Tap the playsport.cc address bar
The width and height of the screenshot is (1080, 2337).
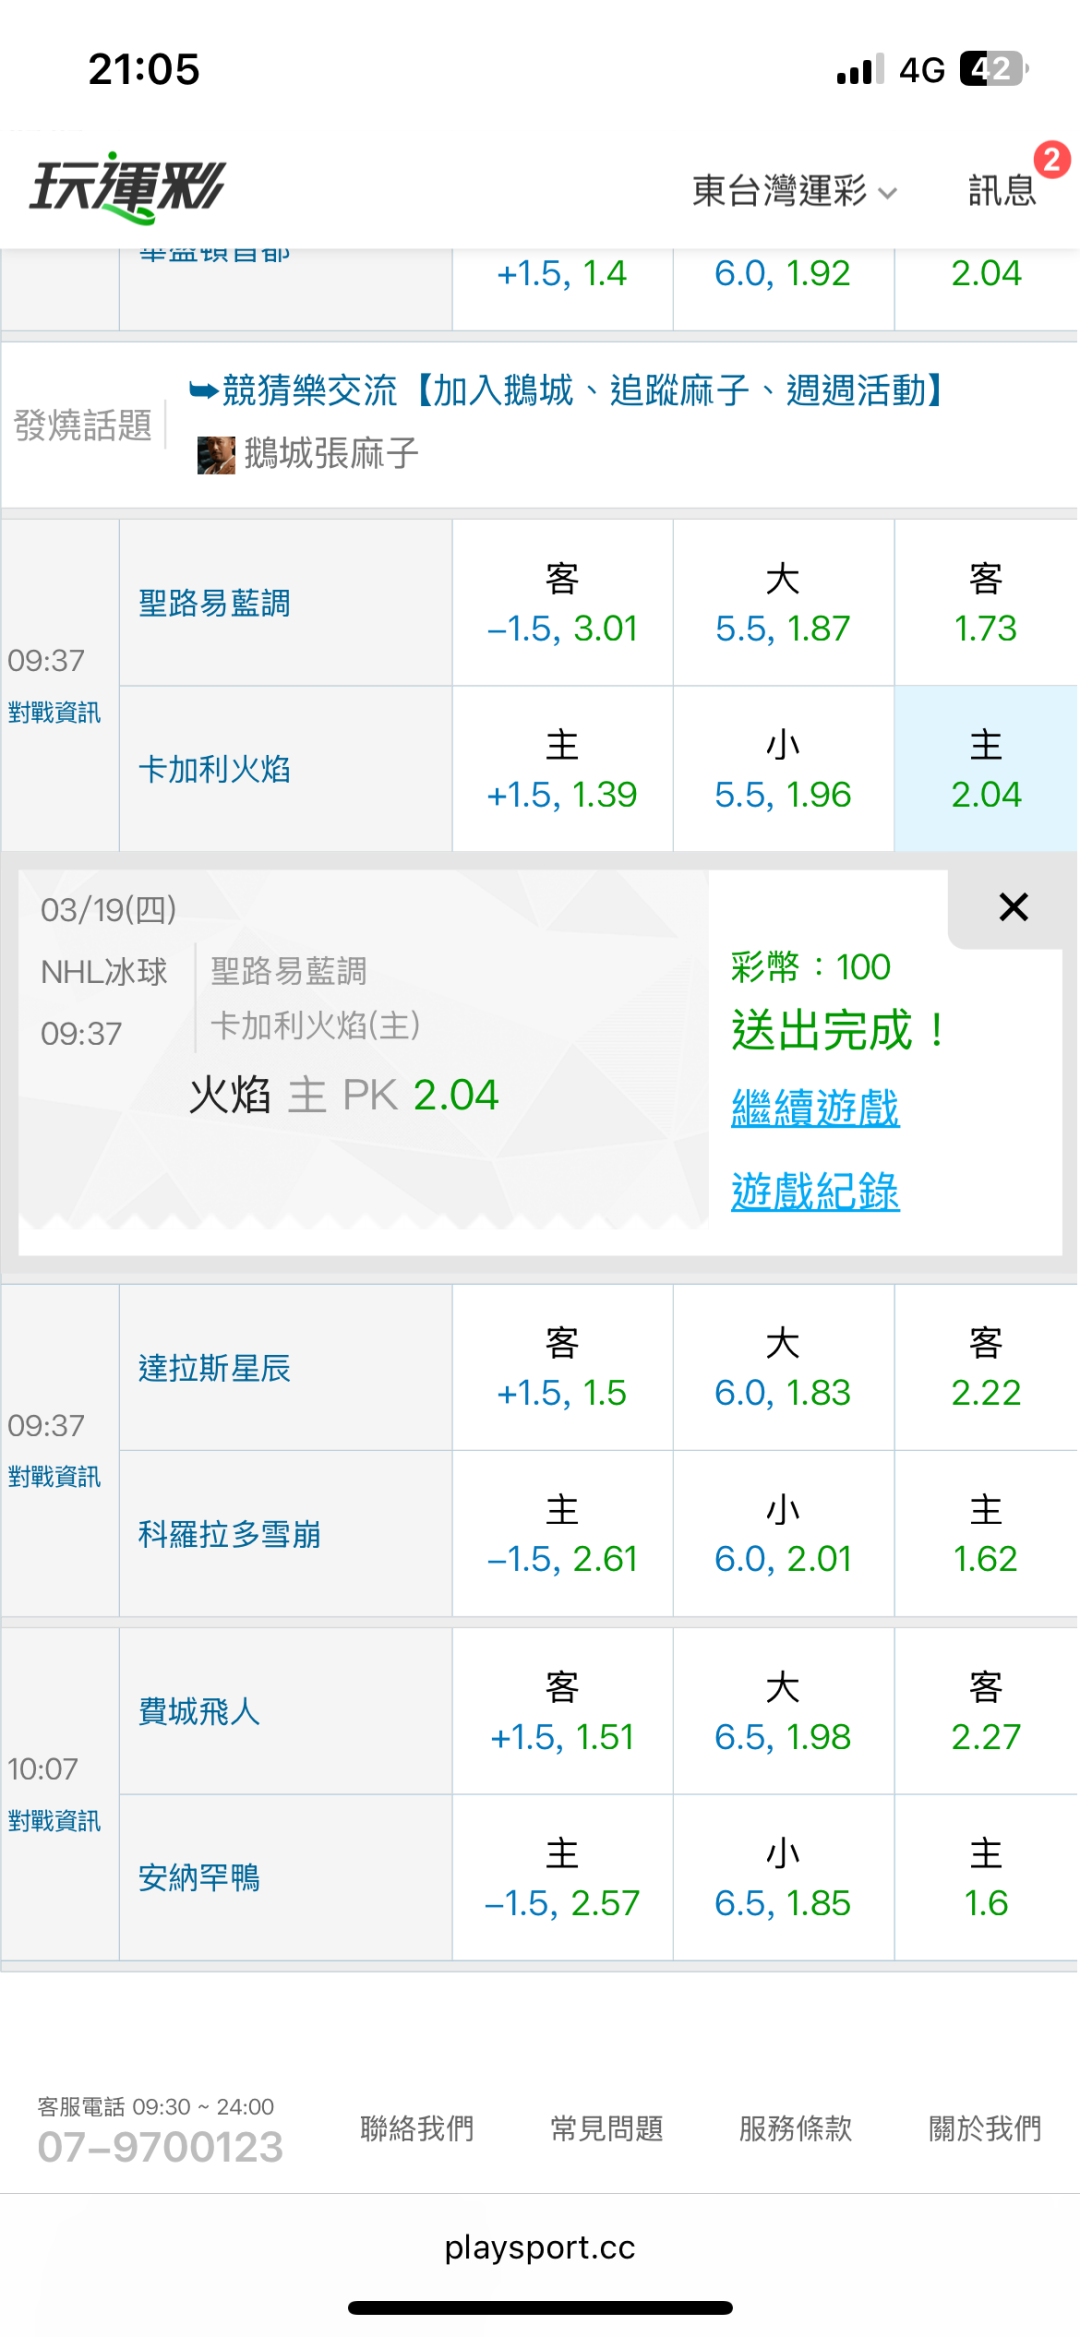(540, 2247)
